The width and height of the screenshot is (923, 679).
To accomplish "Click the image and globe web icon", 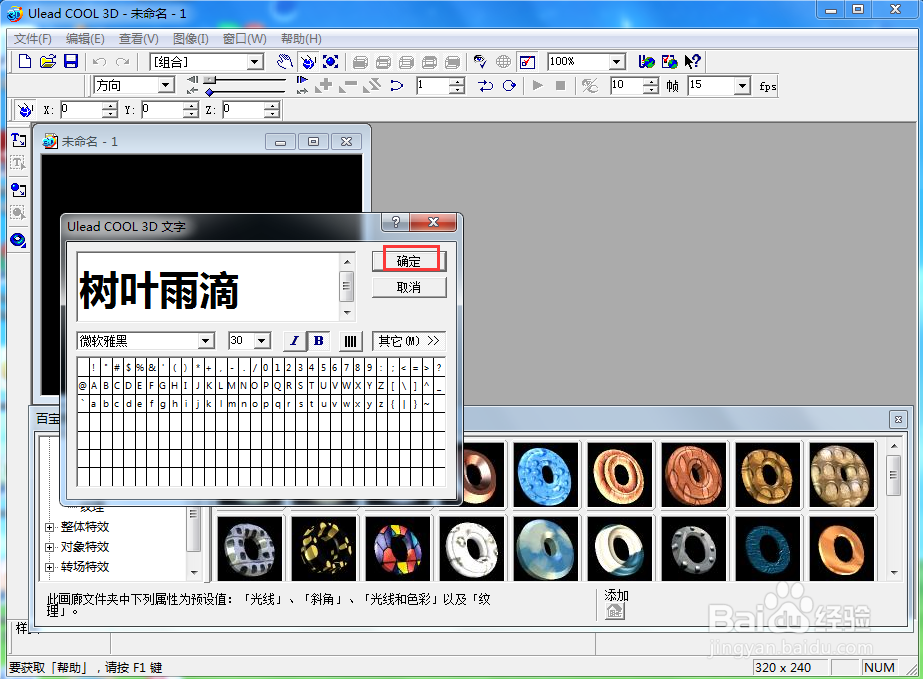I will tap(669, 61).
